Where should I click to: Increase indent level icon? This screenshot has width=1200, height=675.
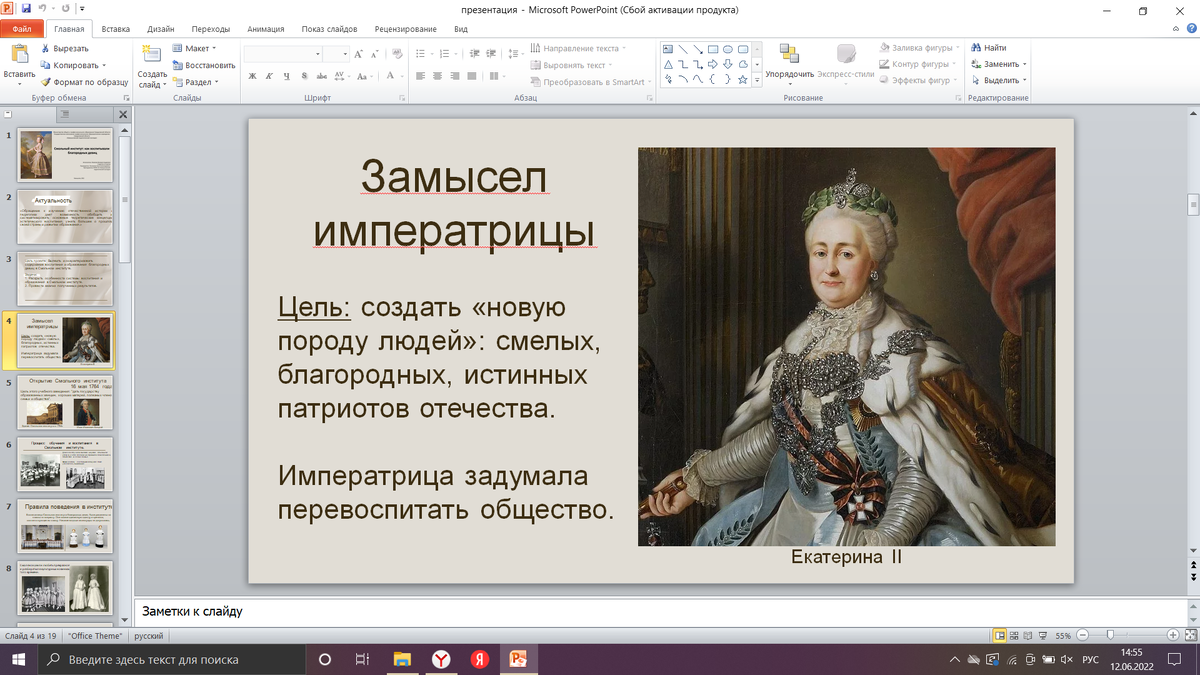[489, 54]
